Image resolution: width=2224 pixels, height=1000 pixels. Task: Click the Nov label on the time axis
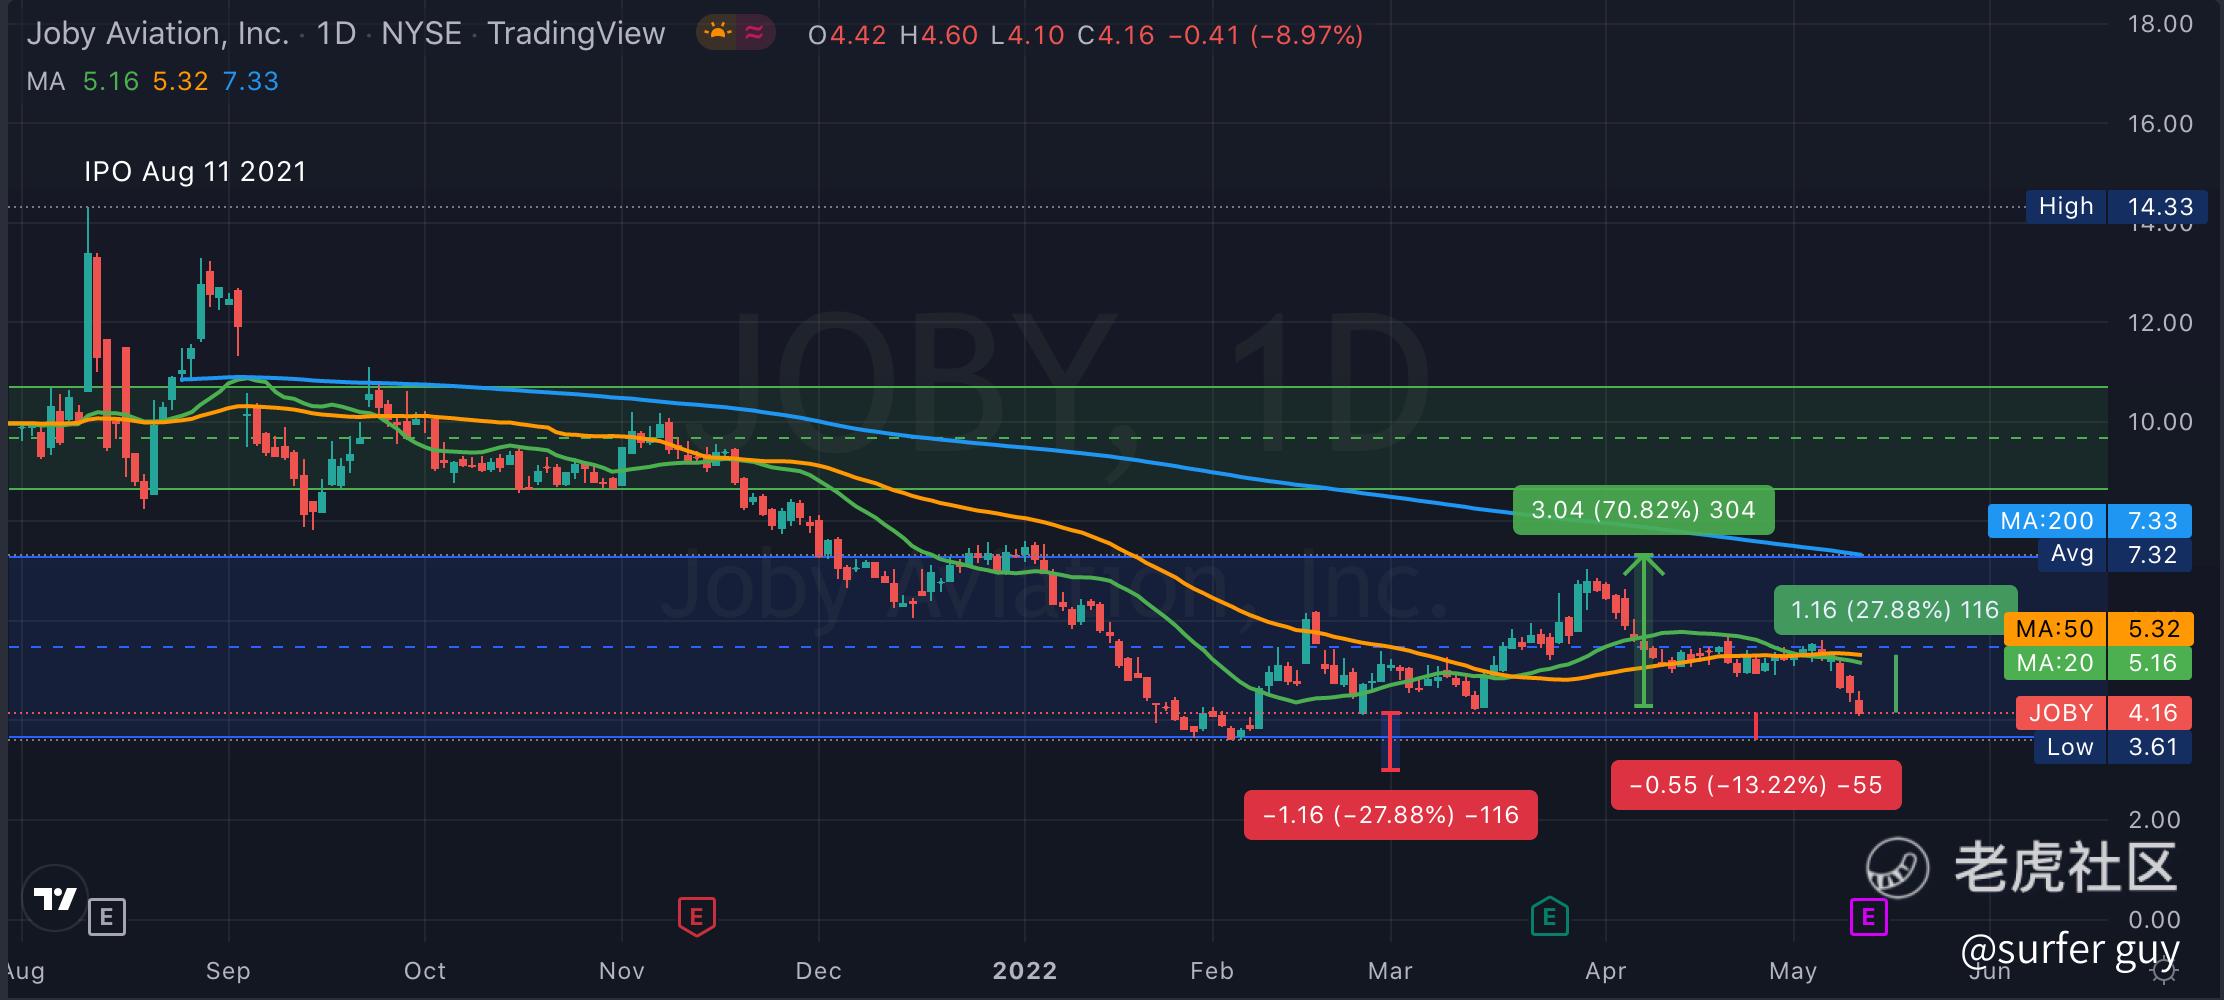click(x=622, y=971)
